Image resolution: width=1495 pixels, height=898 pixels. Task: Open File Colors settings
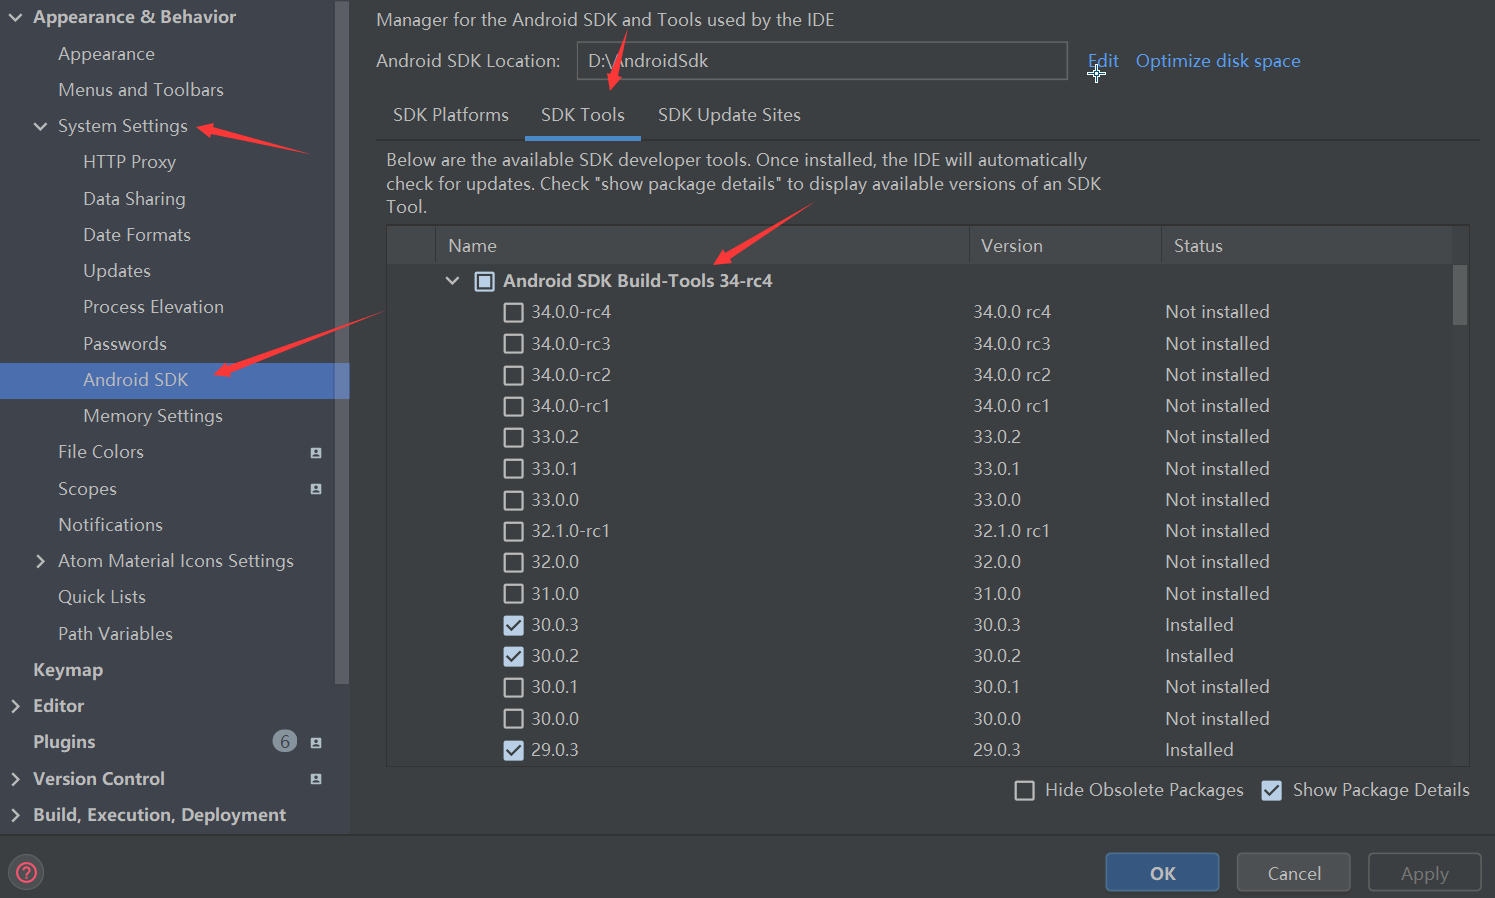pyautogui.click(x=101, y=452)
